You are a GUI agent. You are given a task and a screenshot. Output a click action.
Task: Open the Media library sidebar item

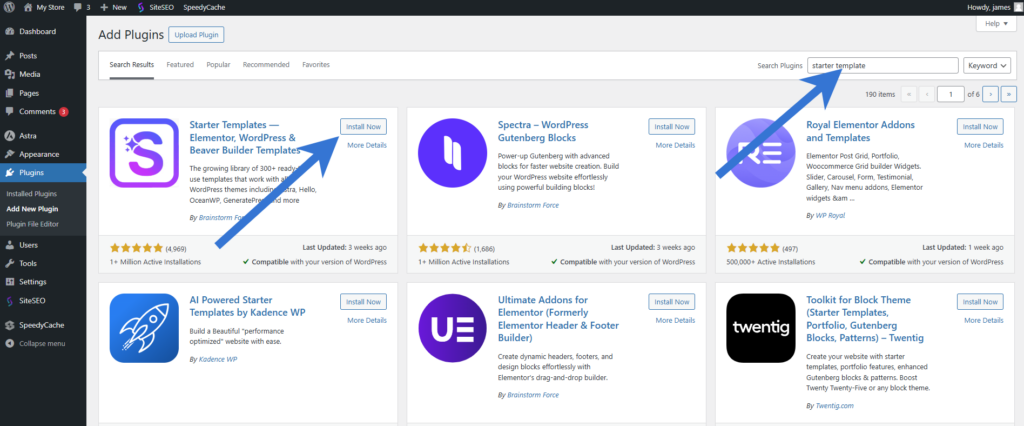click(x=43, y=74)
